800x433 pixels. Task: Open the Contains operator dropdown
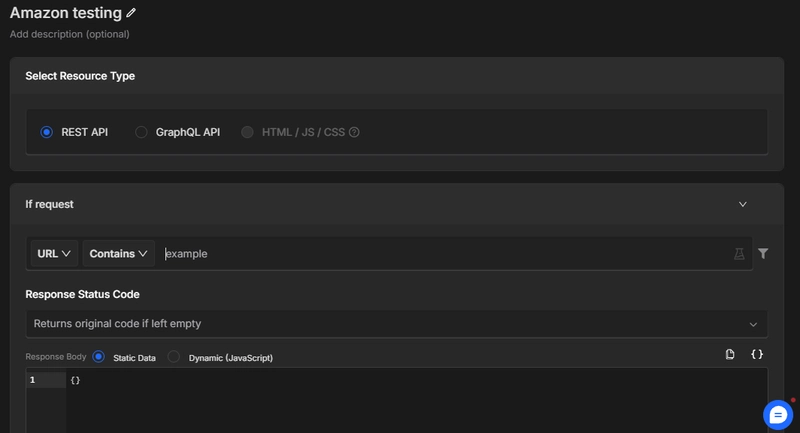tap(118, 253)
